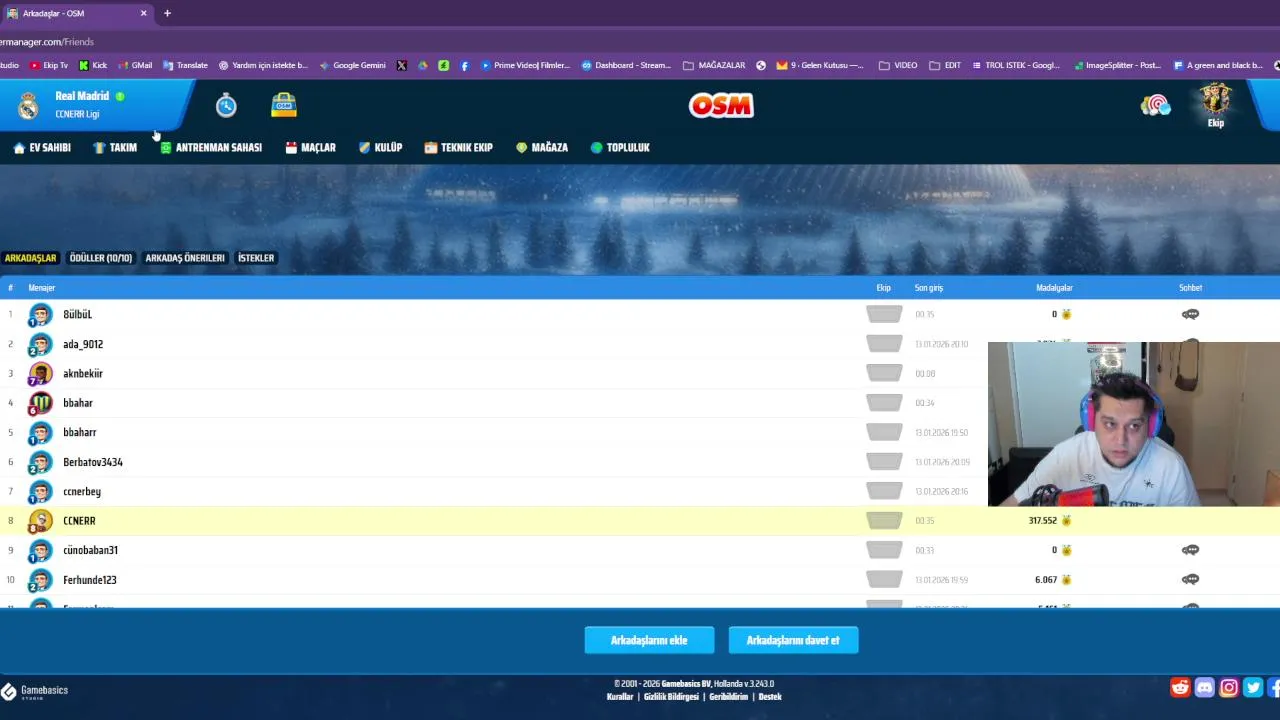
Task: Sort by the Son giriş column header
Action: (x=929, y=288)
